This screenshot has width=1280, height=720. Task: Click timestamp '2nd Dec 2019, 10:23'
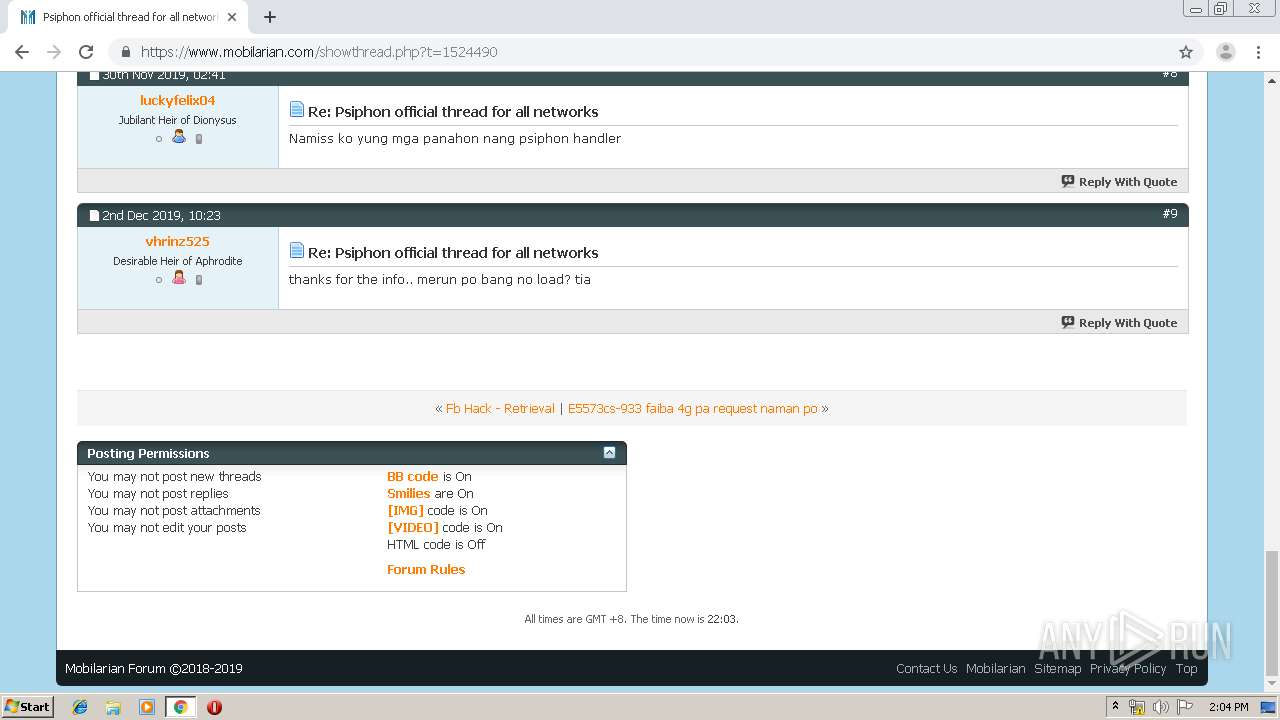pos(161,215)
